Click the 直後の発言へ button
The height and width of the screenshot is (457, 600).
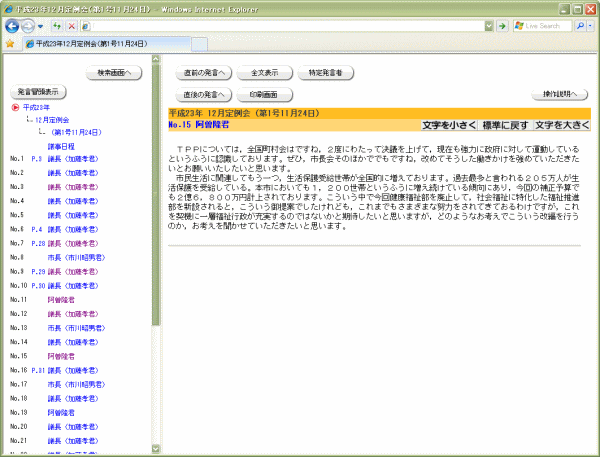[x=204, y=95]
